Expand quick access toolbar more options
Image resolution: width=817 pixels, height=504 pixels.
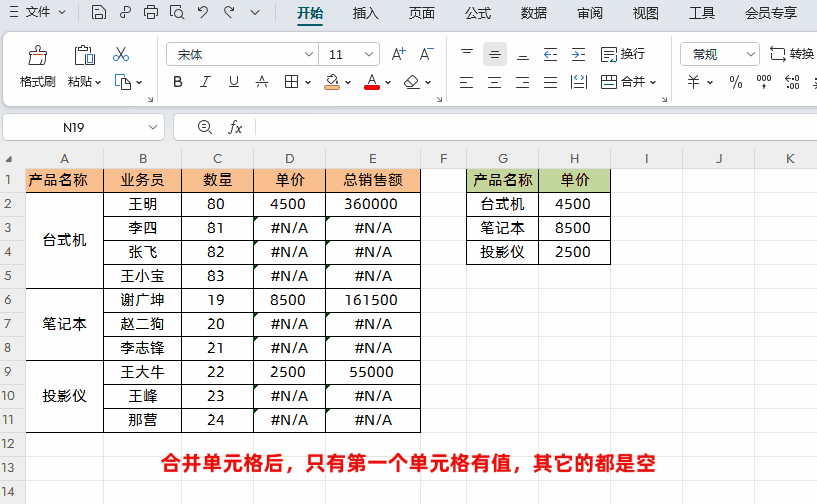(255, 12)
